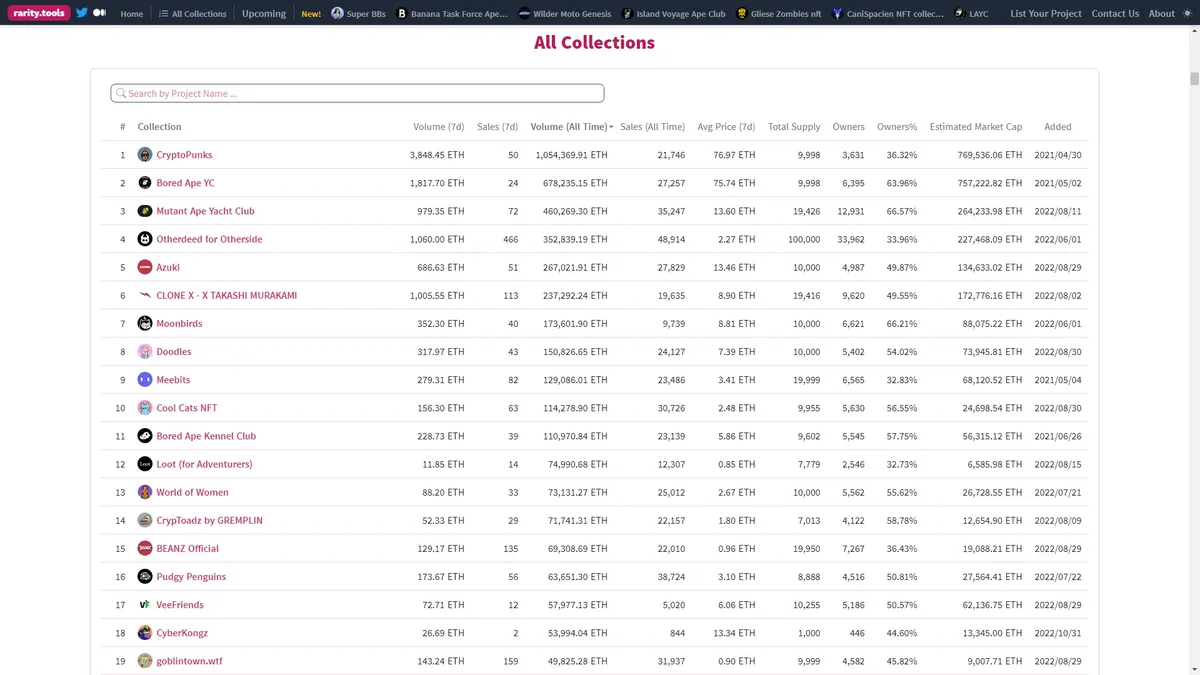Click the Otherdeed for Otherside avatar

click(145, 239)
